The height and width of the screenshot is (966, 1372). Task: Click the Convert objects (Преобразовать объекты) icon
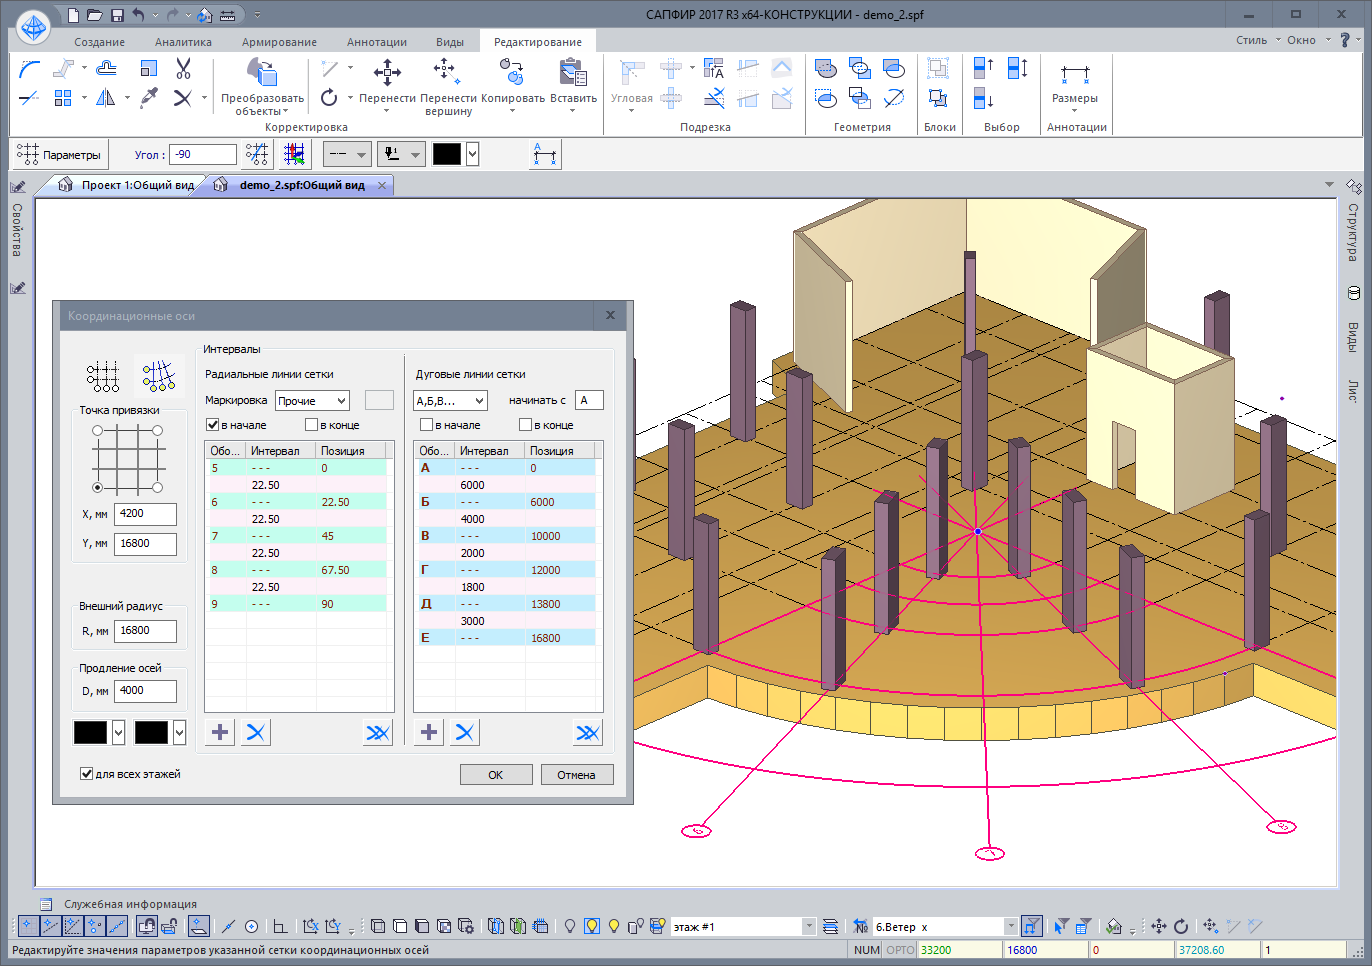point(262,72)
